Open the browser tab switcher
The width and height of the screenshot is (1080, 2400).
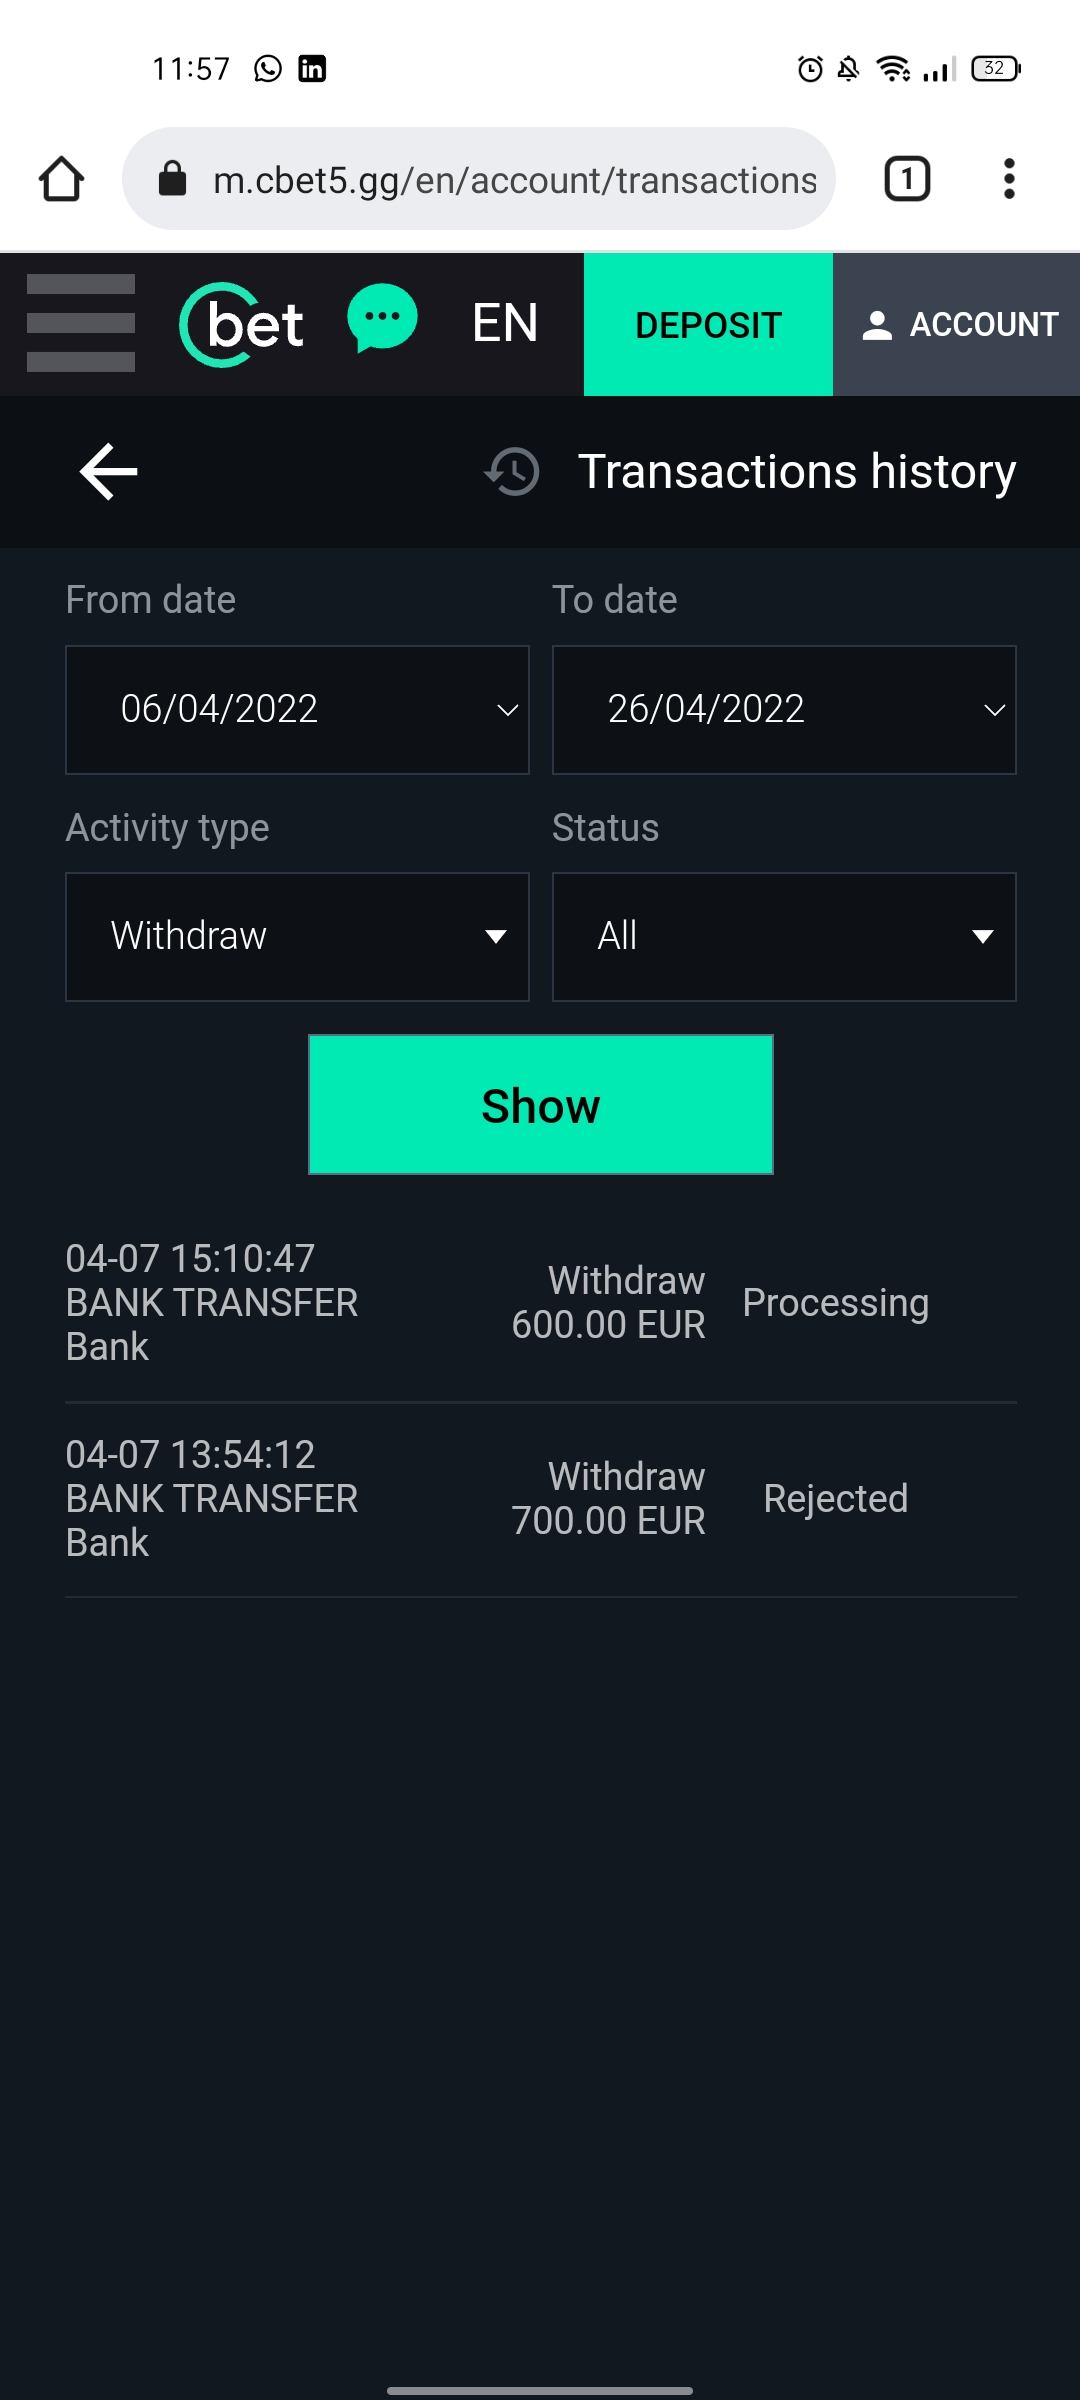[907, 180]
